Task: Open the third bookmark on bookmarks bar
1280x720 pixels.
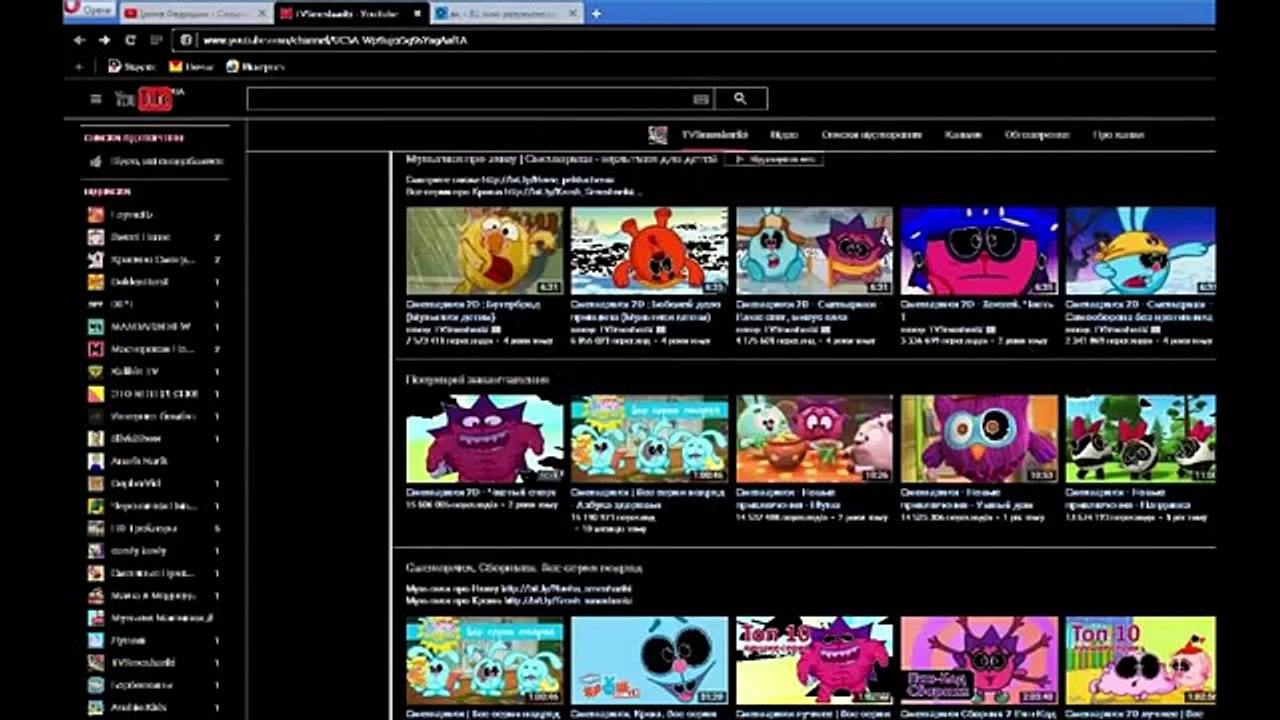Action: [255, 67]
